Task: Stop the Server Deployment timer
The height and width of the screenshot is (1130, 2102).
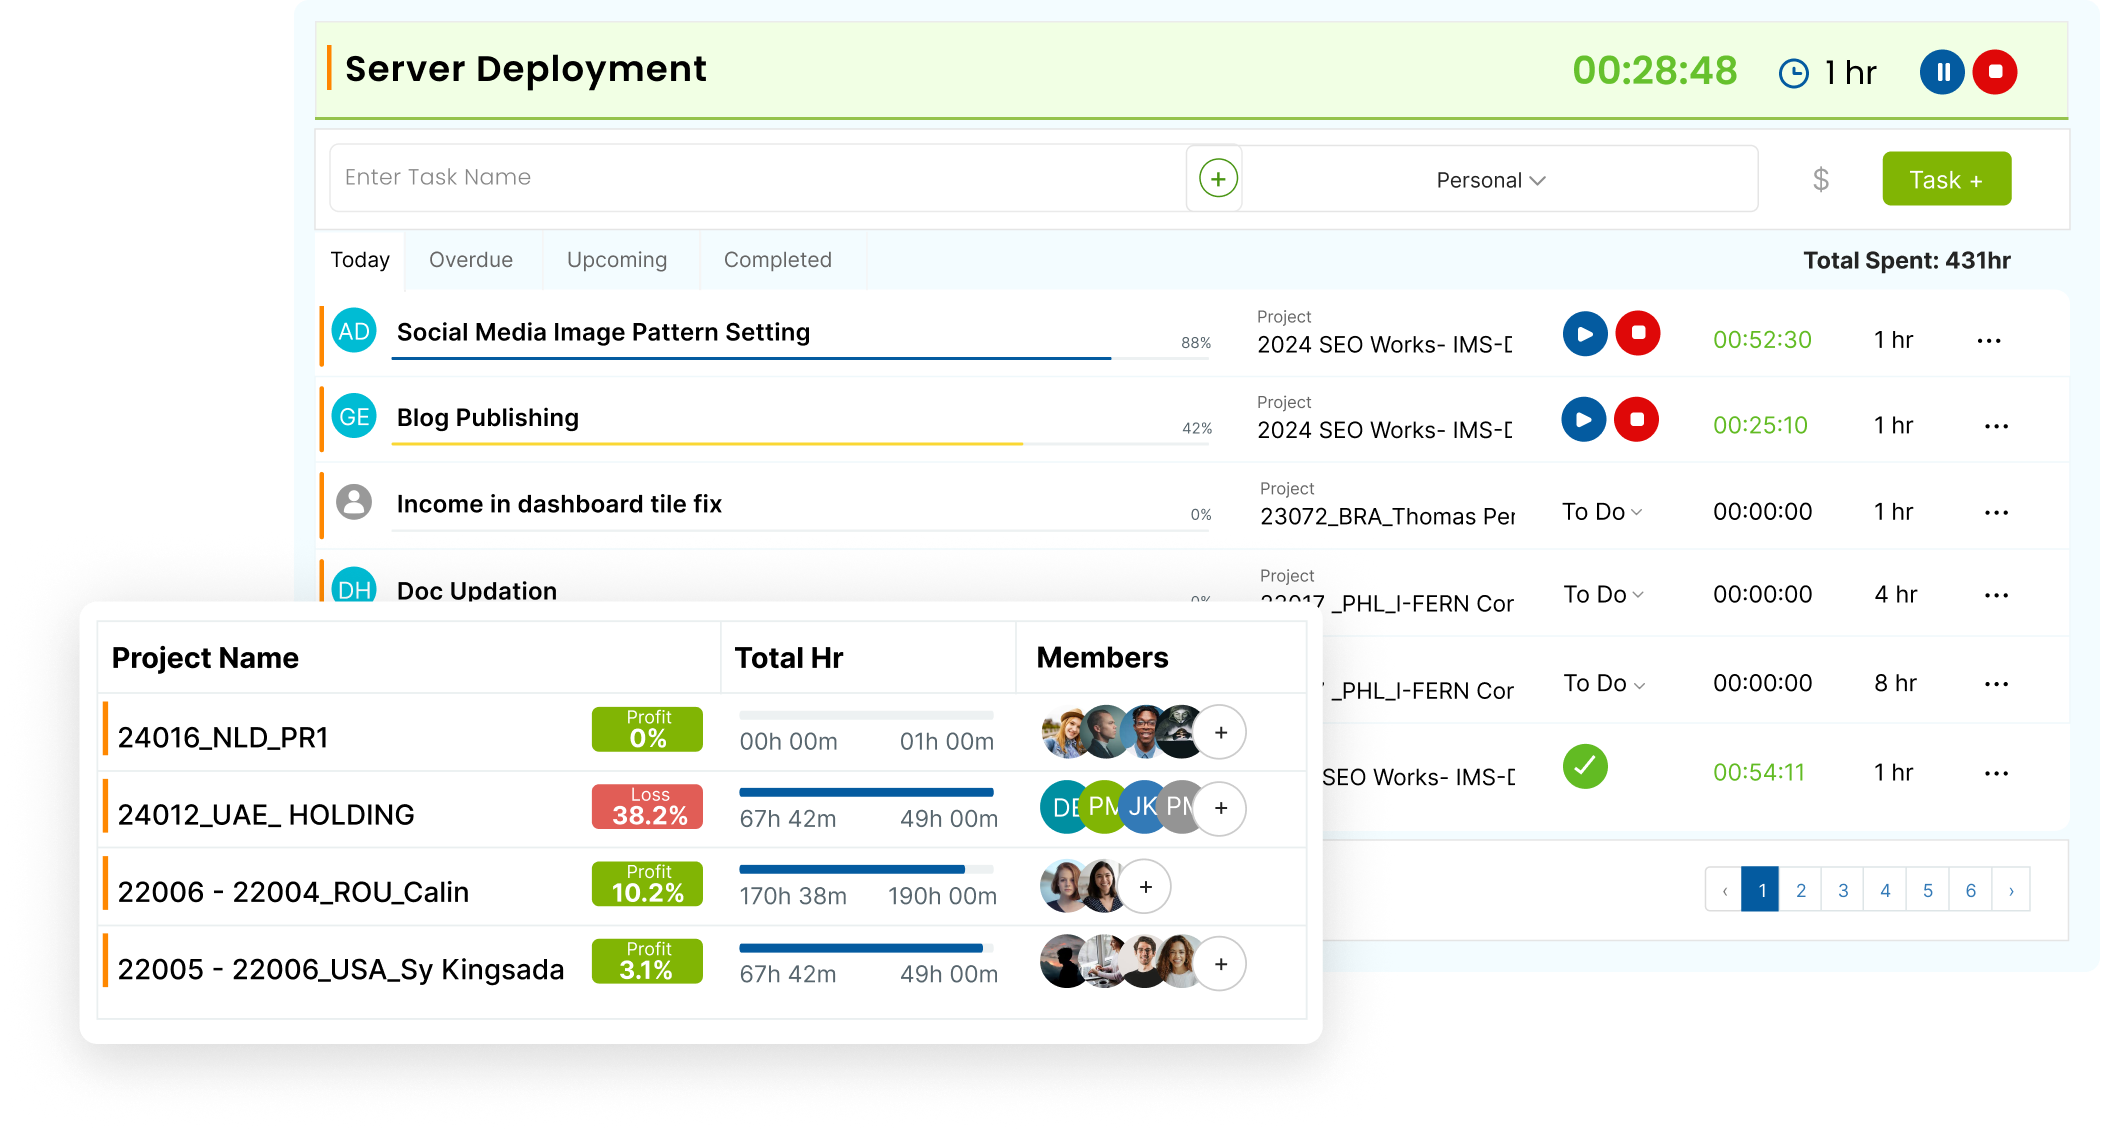Action: (x=1995, y=72)
